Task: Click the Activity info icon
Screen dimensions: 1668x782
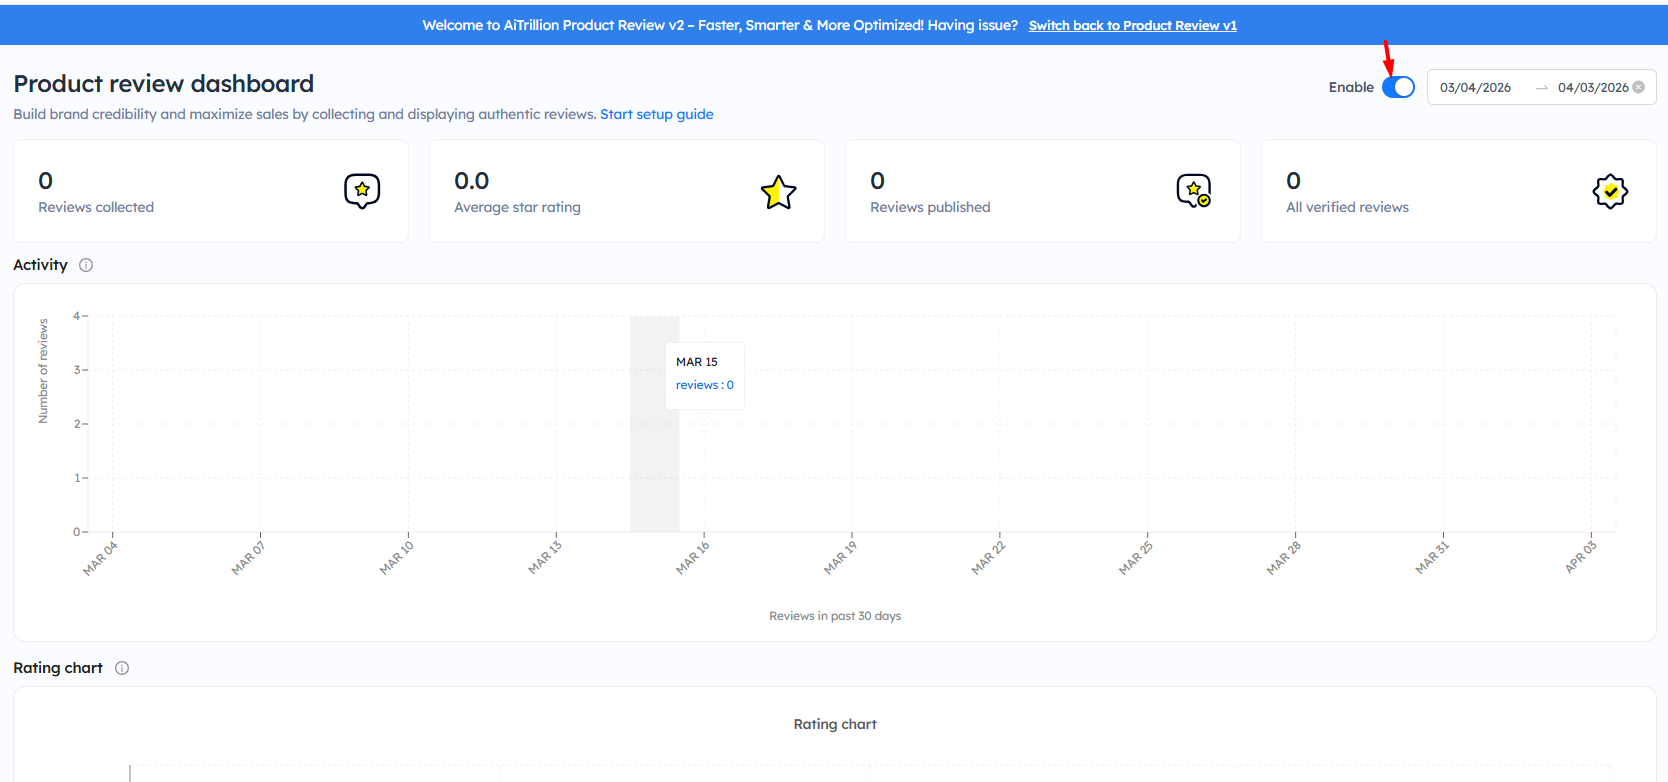Action: click(x=86, y=265)
